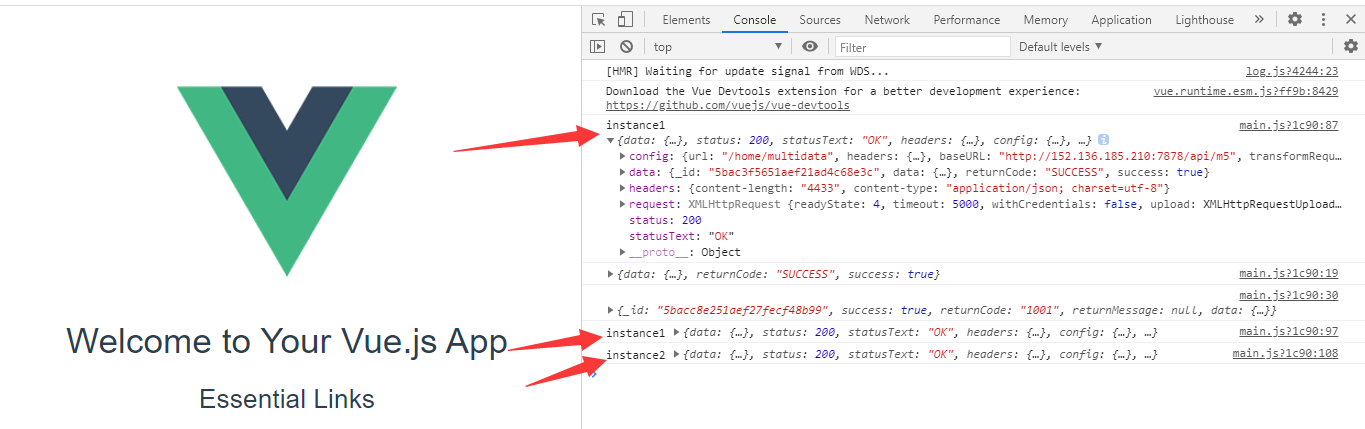Close the DevTools panel

click(x=1350, y=19)
